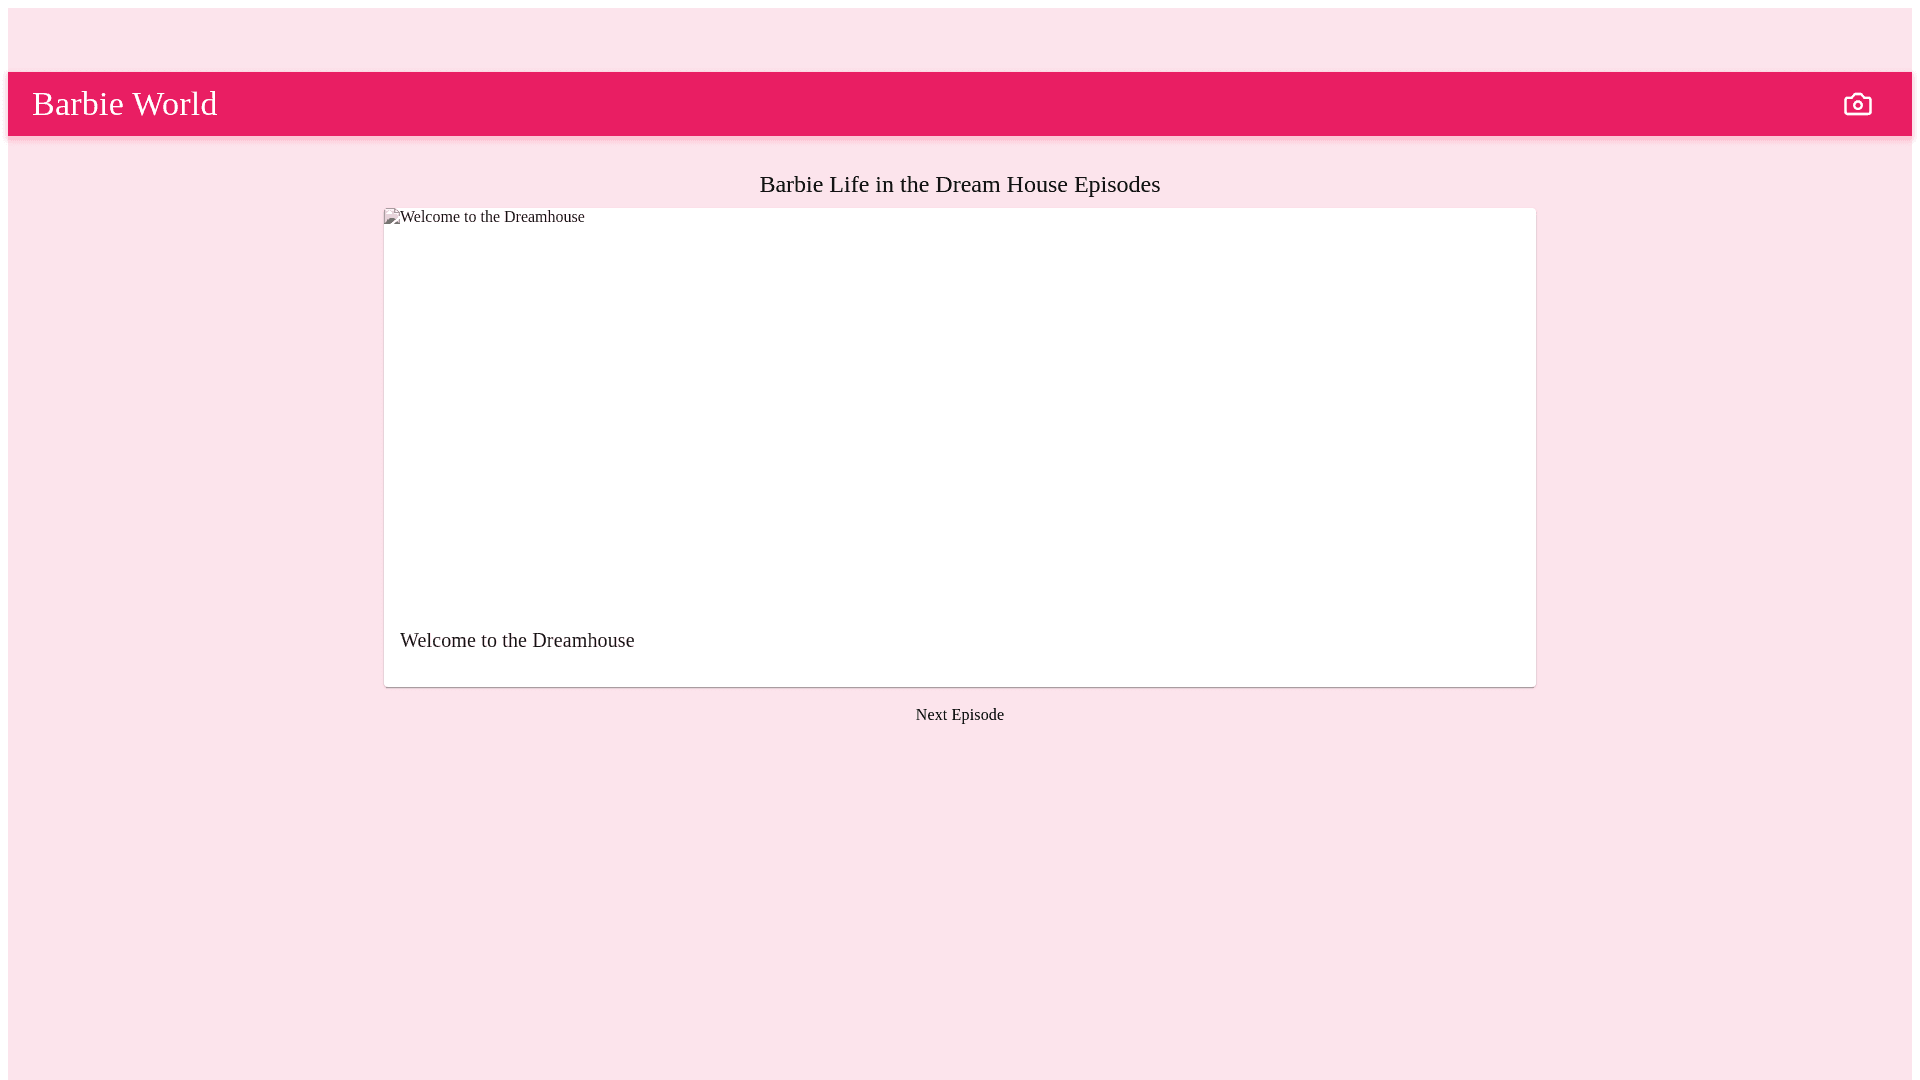Click the word 'Episodes' in the page heading
The height and width of the screenshot is (1080, 1920).
point(1116,184)
